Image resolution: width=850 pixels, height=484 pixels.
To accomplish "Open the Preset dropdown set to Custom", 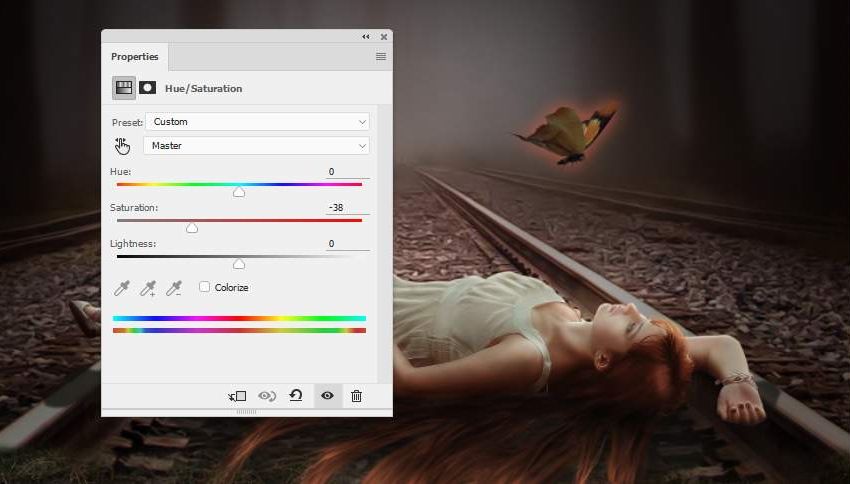I will [x=257, y=122].
